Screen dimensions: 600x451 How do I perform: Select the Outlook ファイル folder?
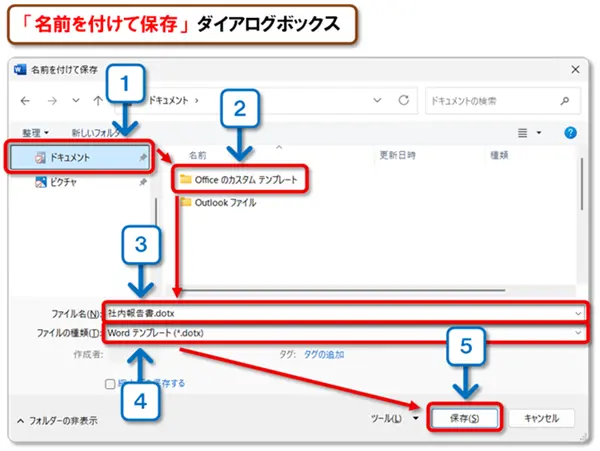tap(218, 202)
